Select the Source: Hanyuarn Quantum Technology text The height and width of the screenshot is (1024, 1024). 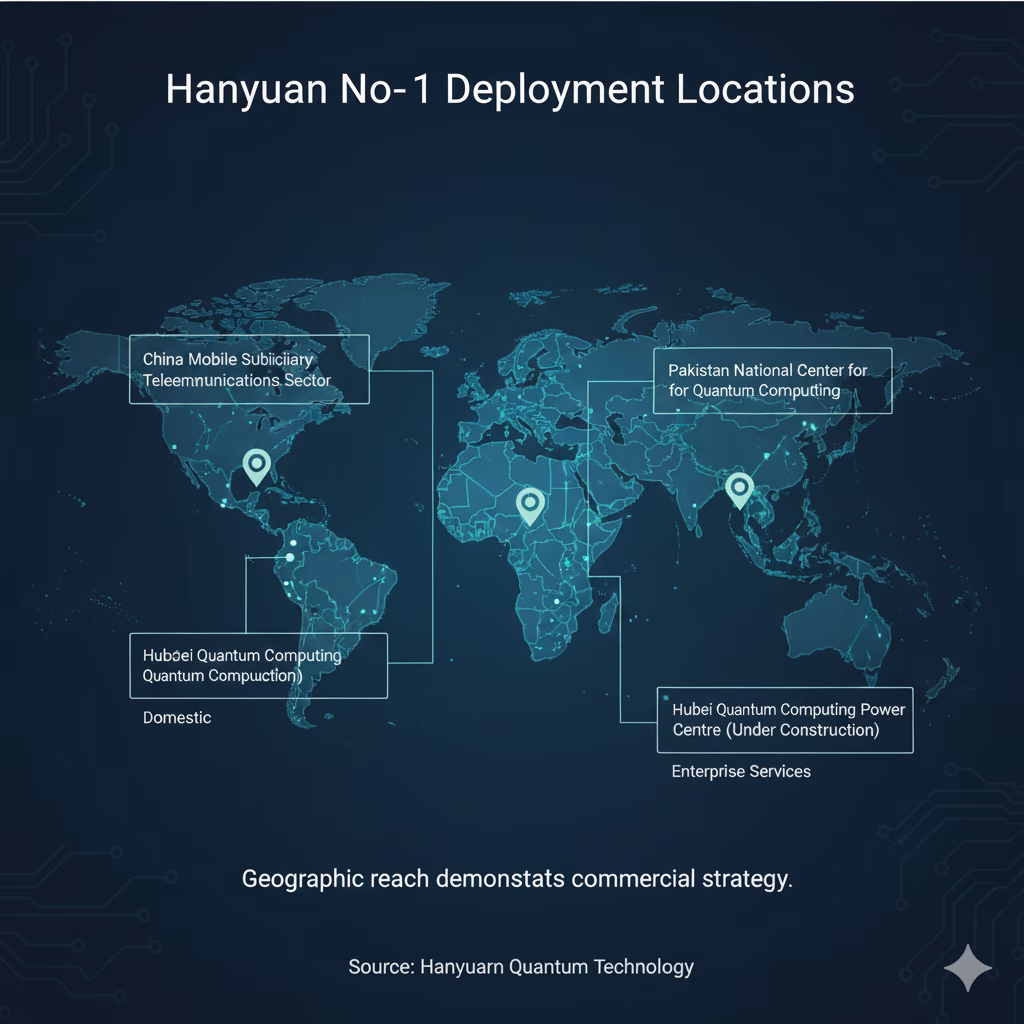point(521,967)
